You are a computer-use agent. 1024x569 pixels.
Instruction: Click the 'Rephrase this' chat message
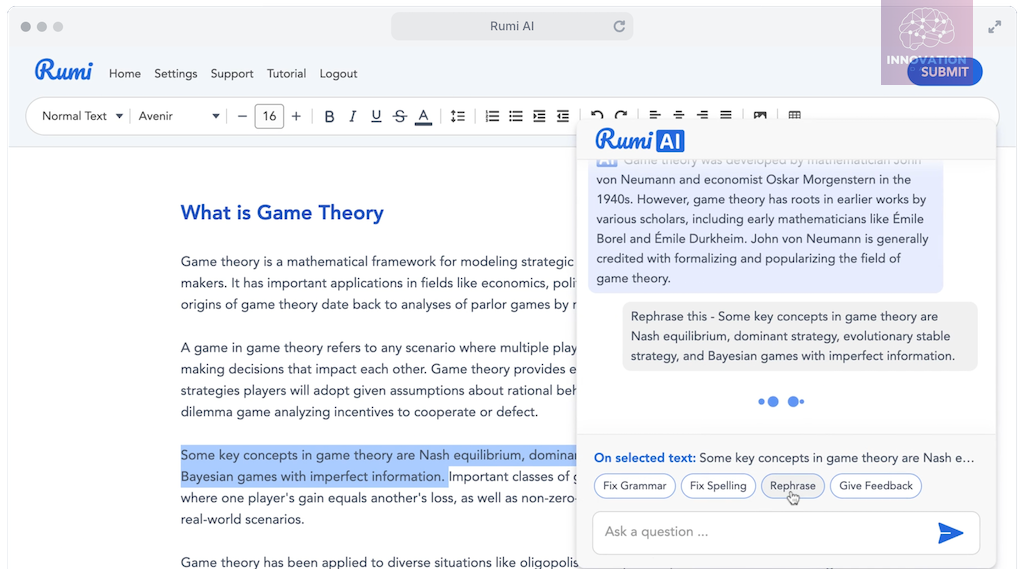pos(800,336)
